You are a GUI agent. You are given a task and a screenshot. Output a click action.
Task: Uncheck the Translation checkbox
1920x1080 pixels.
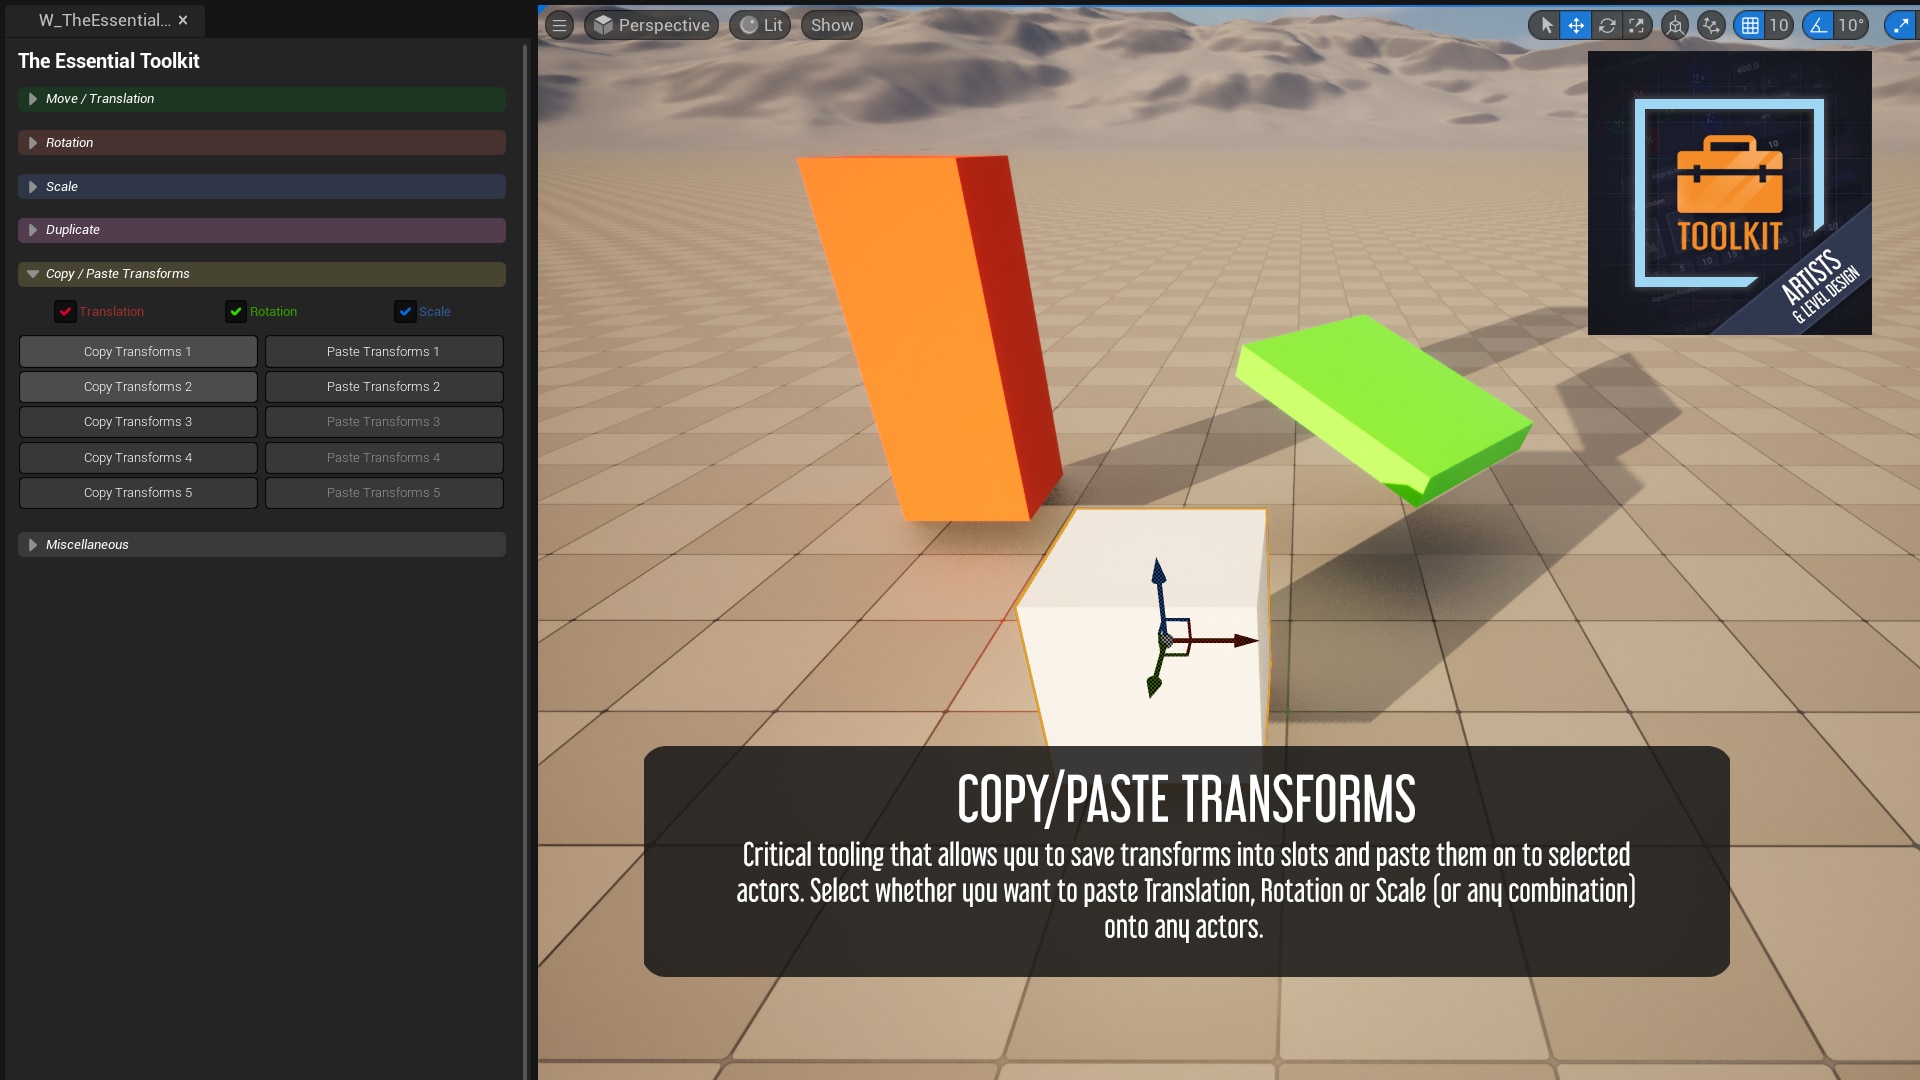65,312
